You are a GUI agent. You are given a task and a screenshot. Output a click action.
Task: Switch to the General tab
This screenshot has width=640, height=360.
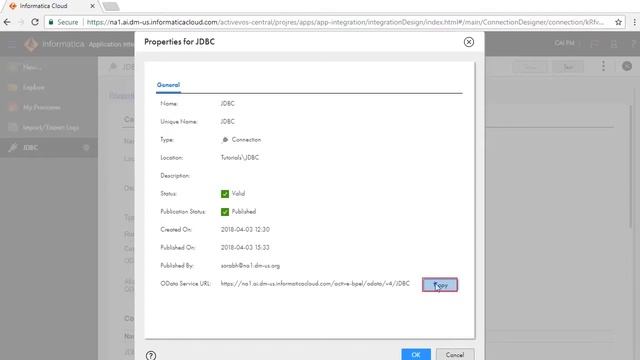point(168,85)
